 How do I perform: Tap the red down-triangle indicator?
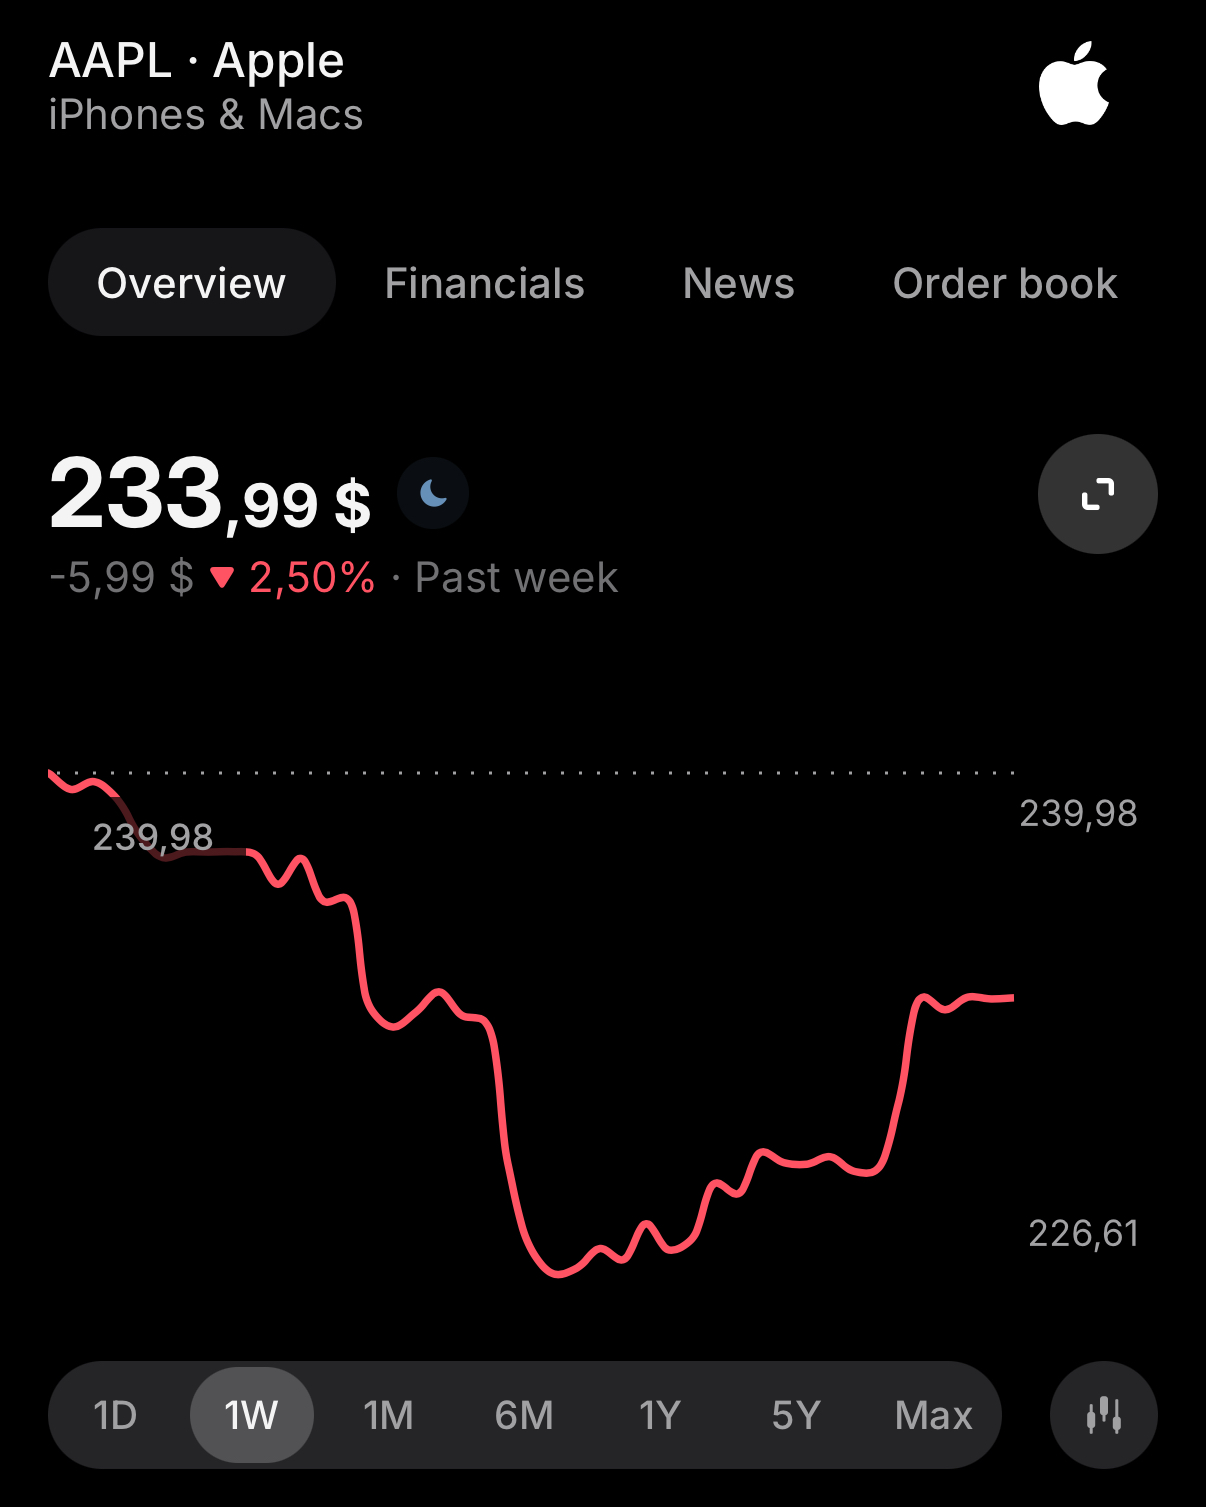click(x=222, y=578)
